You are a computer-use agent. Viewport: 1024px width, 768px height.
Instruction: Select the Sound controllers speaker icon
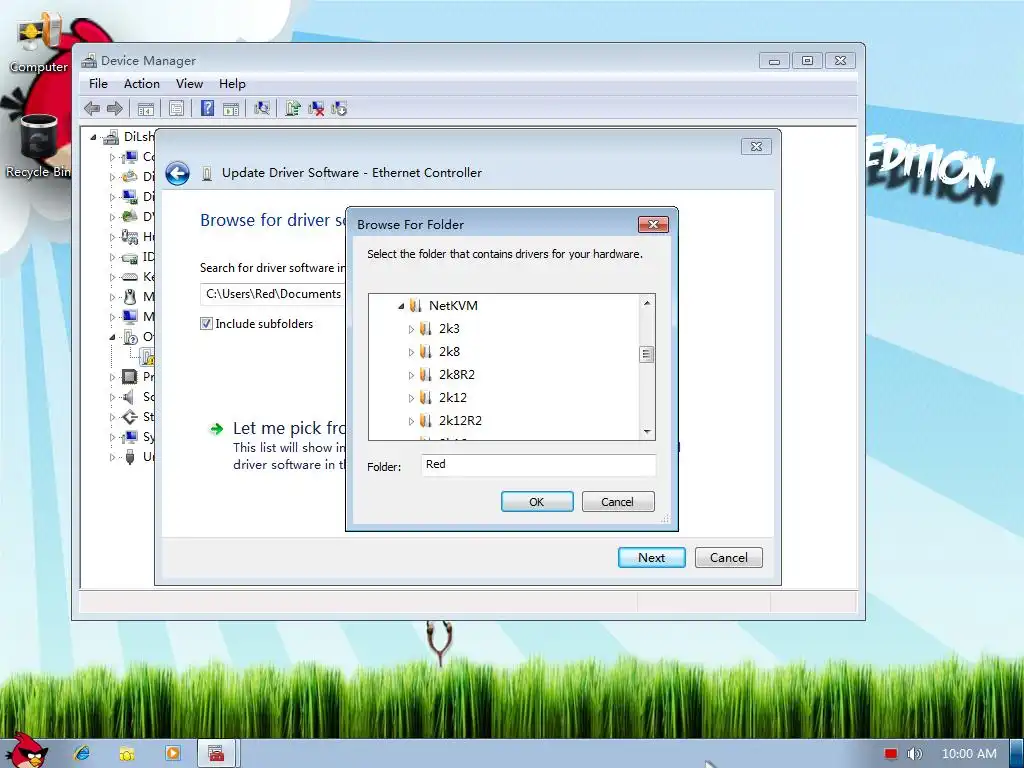click(129, 396)
